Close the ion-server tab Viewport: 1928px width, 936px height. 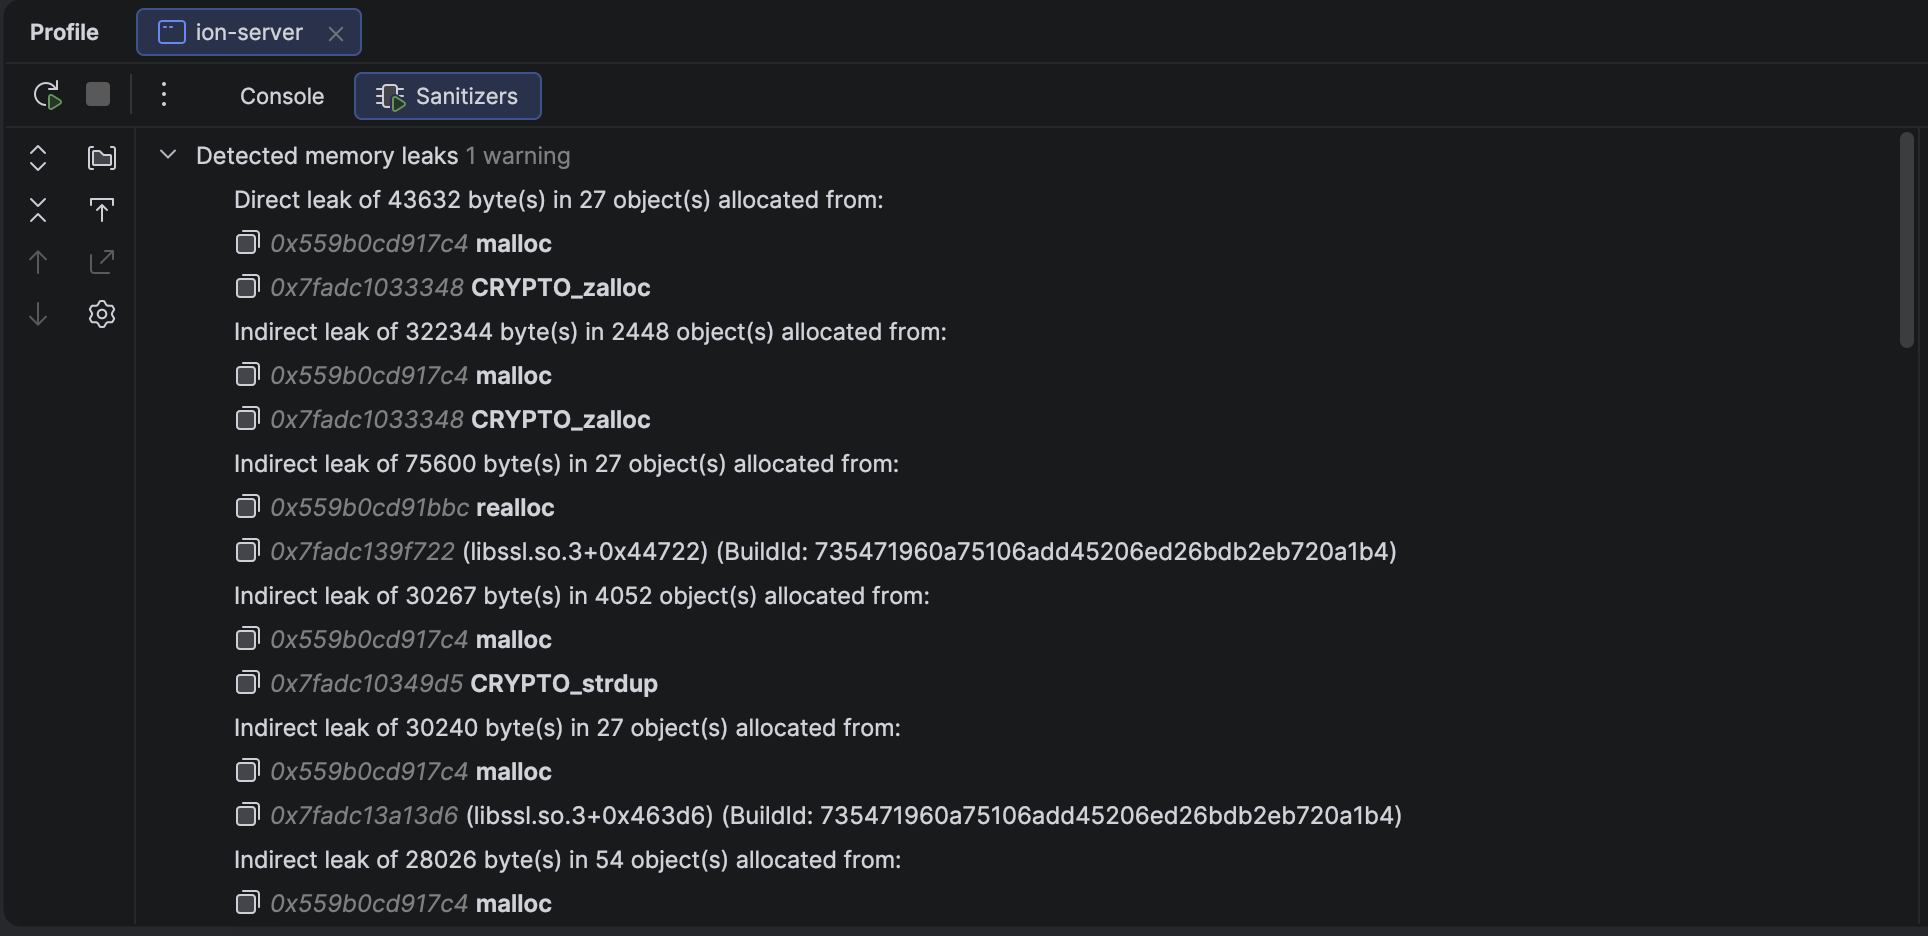pyautogui.click(x=336, y=33)
